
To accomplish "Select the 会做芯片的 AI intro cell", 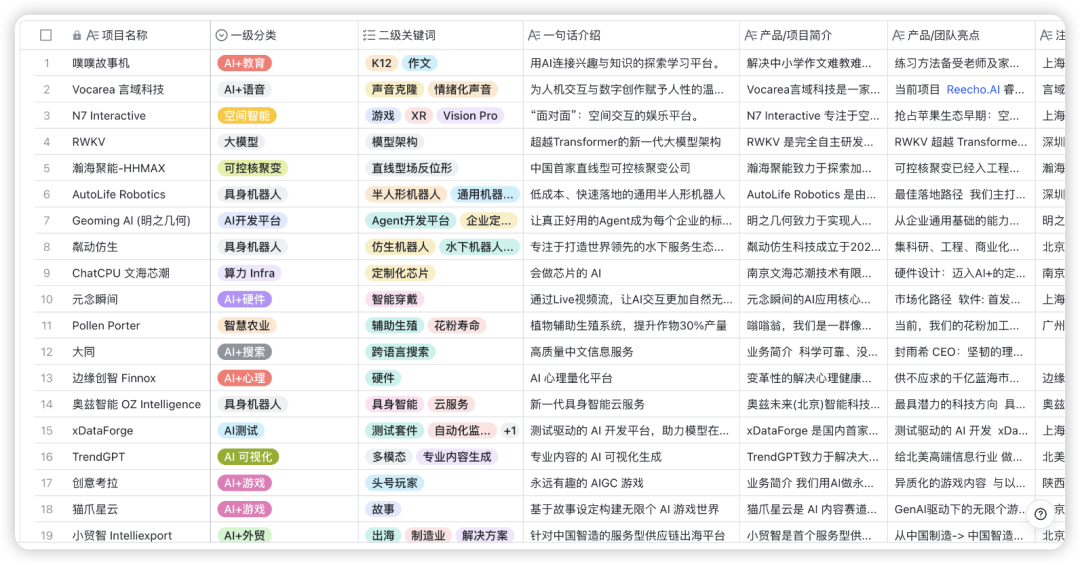I will pos(632,273).
